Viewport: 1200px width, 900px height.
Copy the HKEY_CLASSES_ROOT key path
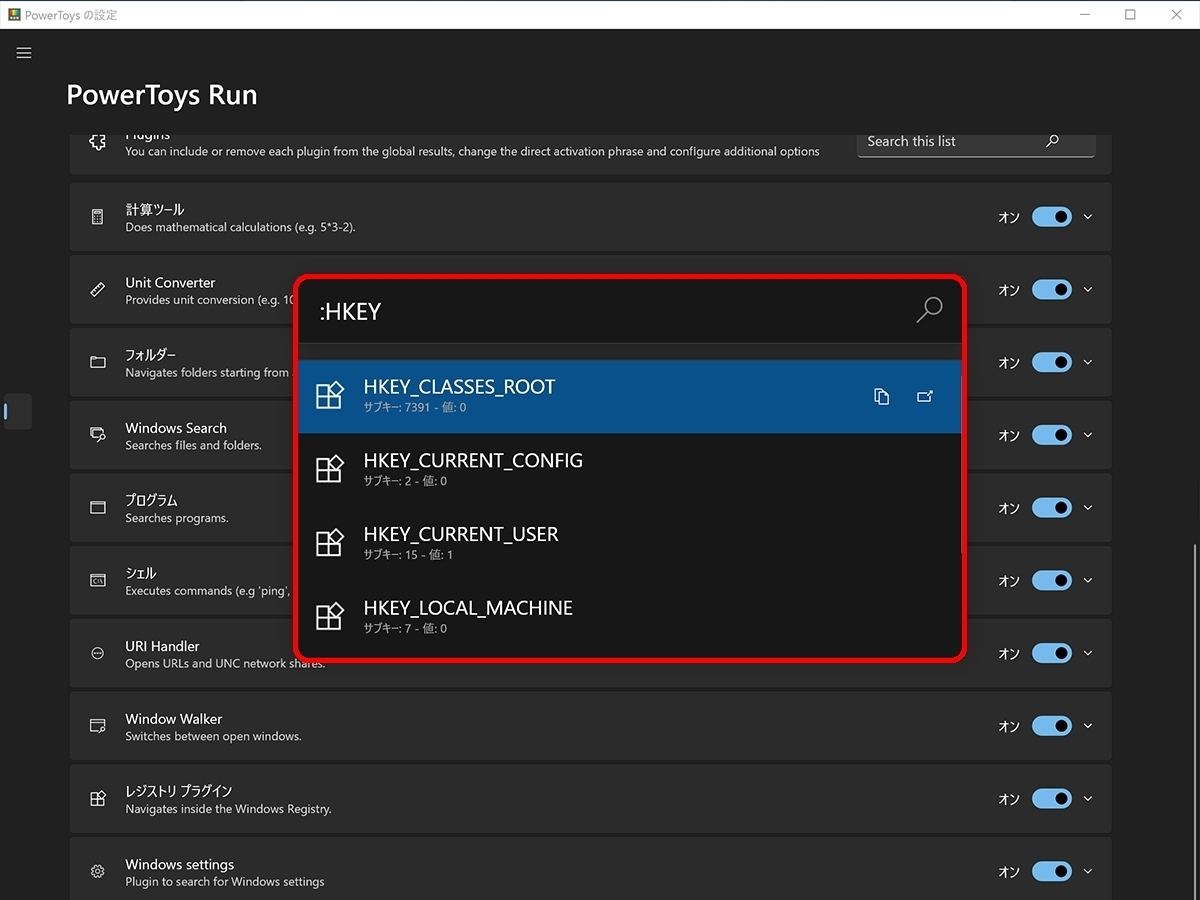pos(881,397)
